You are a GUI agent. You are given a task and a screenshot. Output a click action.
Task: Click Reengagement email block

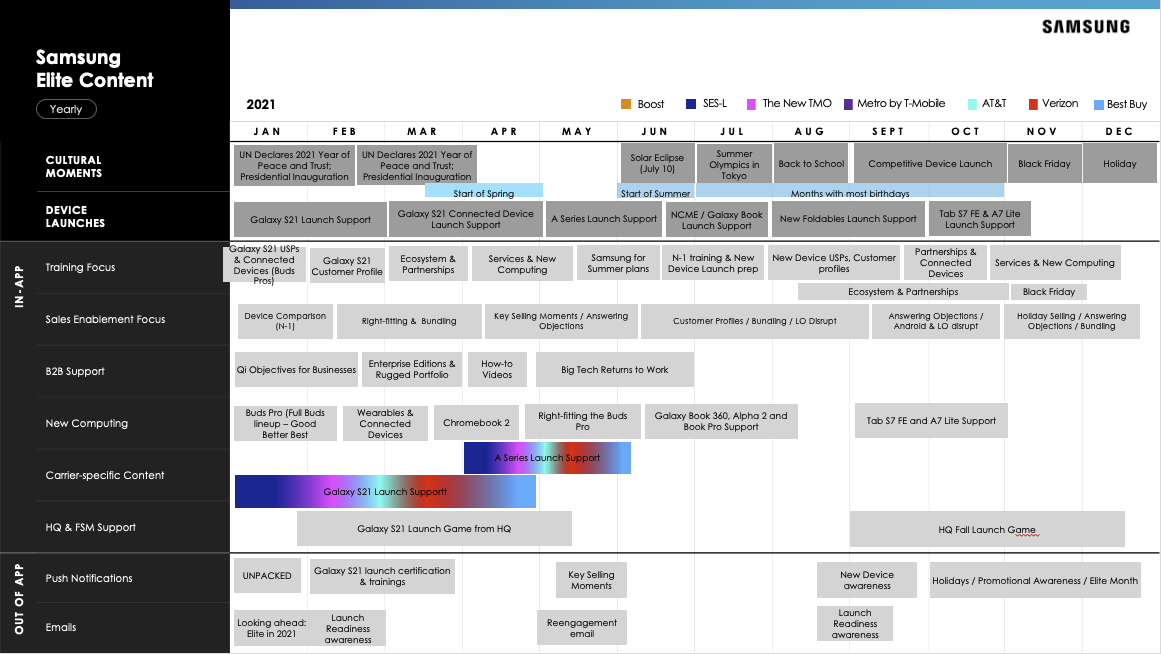[582, 627]
